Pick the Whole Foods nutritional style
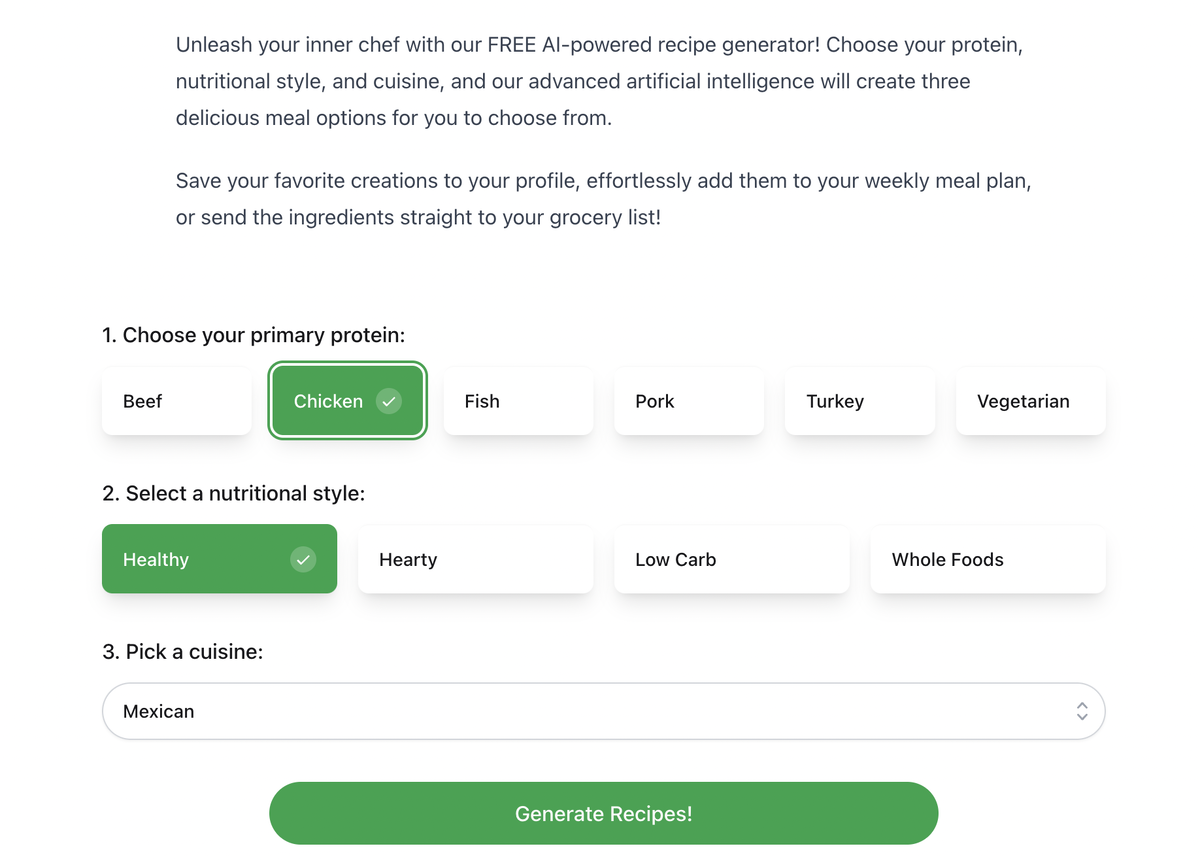This screenshot has width=1200, height=861. 987,559
